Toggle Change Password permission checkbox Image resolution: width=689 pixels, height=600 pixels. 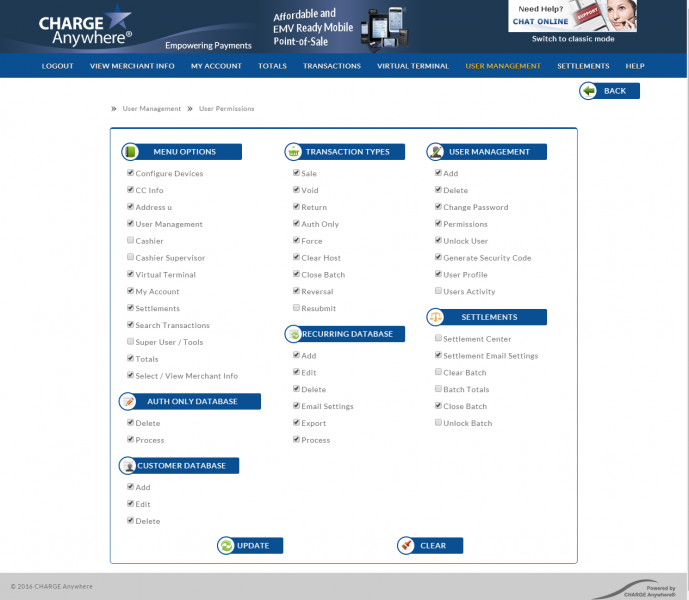click(439, 206)
